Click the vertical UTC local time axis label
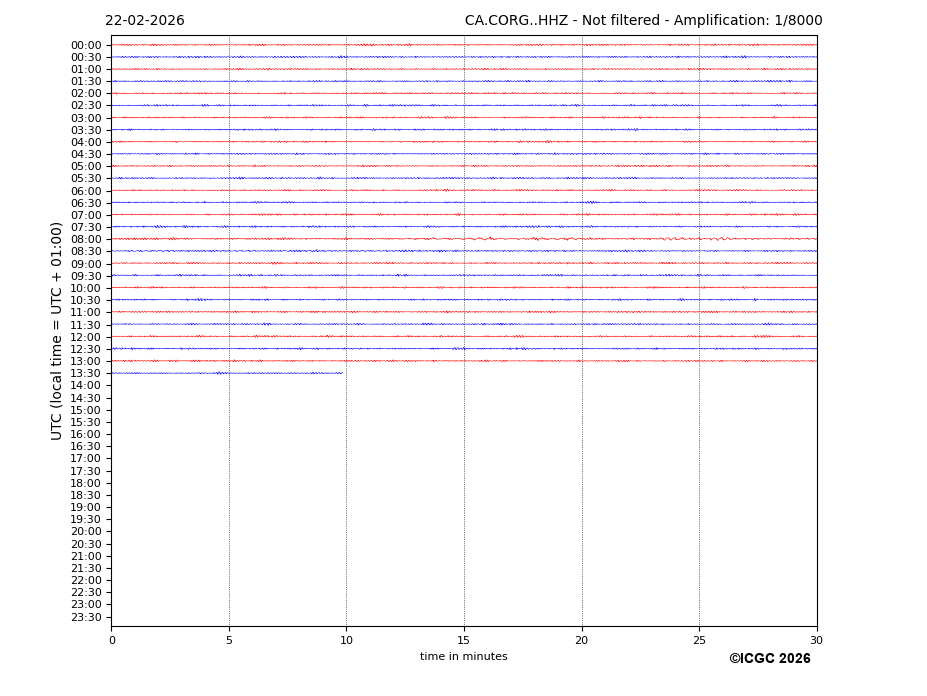 [x=58, y=331]
